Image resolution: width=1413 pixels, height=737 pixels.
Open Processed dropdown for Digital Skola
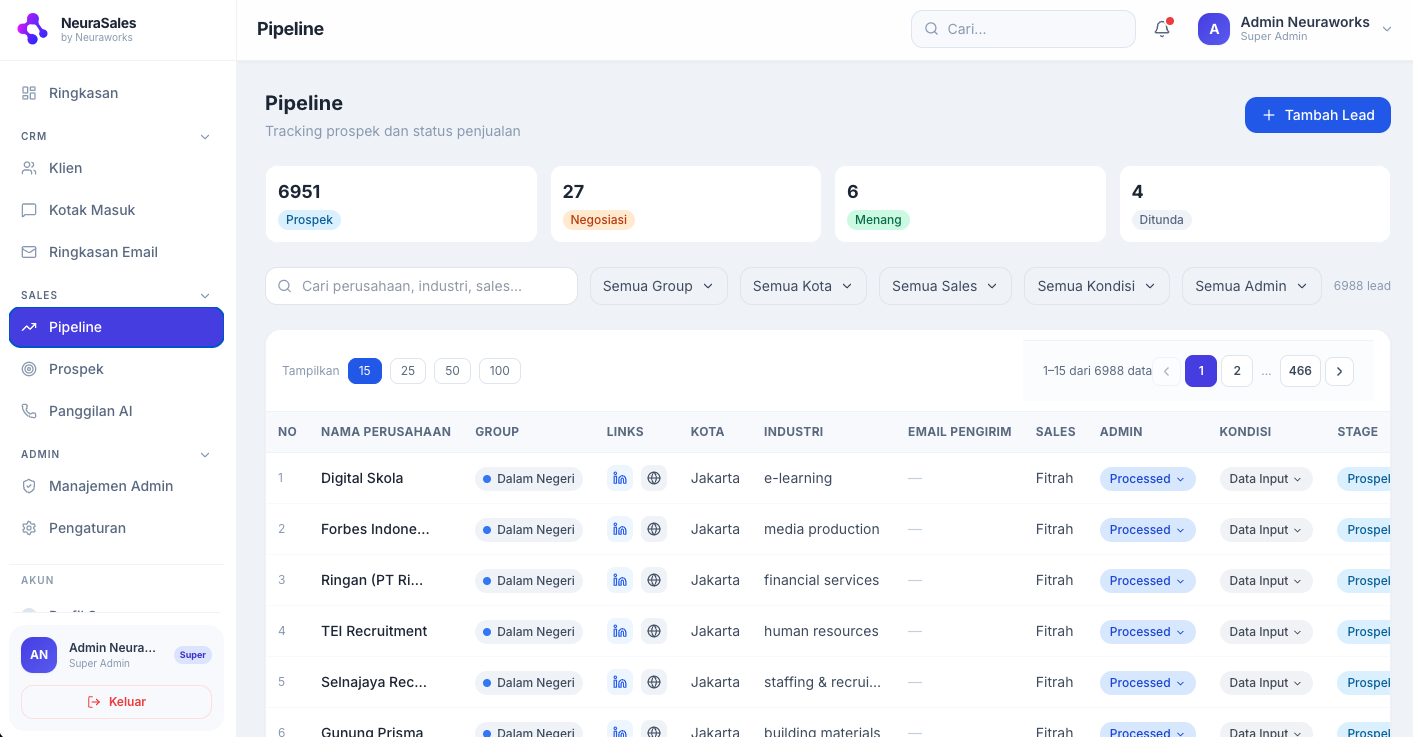(x=1147, y=479)
